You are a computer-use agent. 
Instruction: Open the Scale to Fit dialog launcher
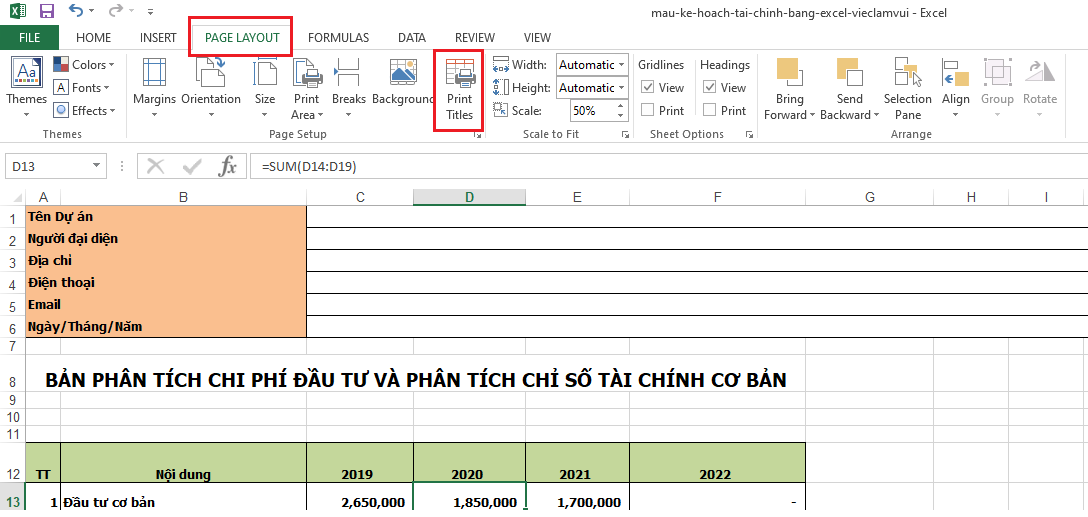pyautogui.click(x=624, y=135)
